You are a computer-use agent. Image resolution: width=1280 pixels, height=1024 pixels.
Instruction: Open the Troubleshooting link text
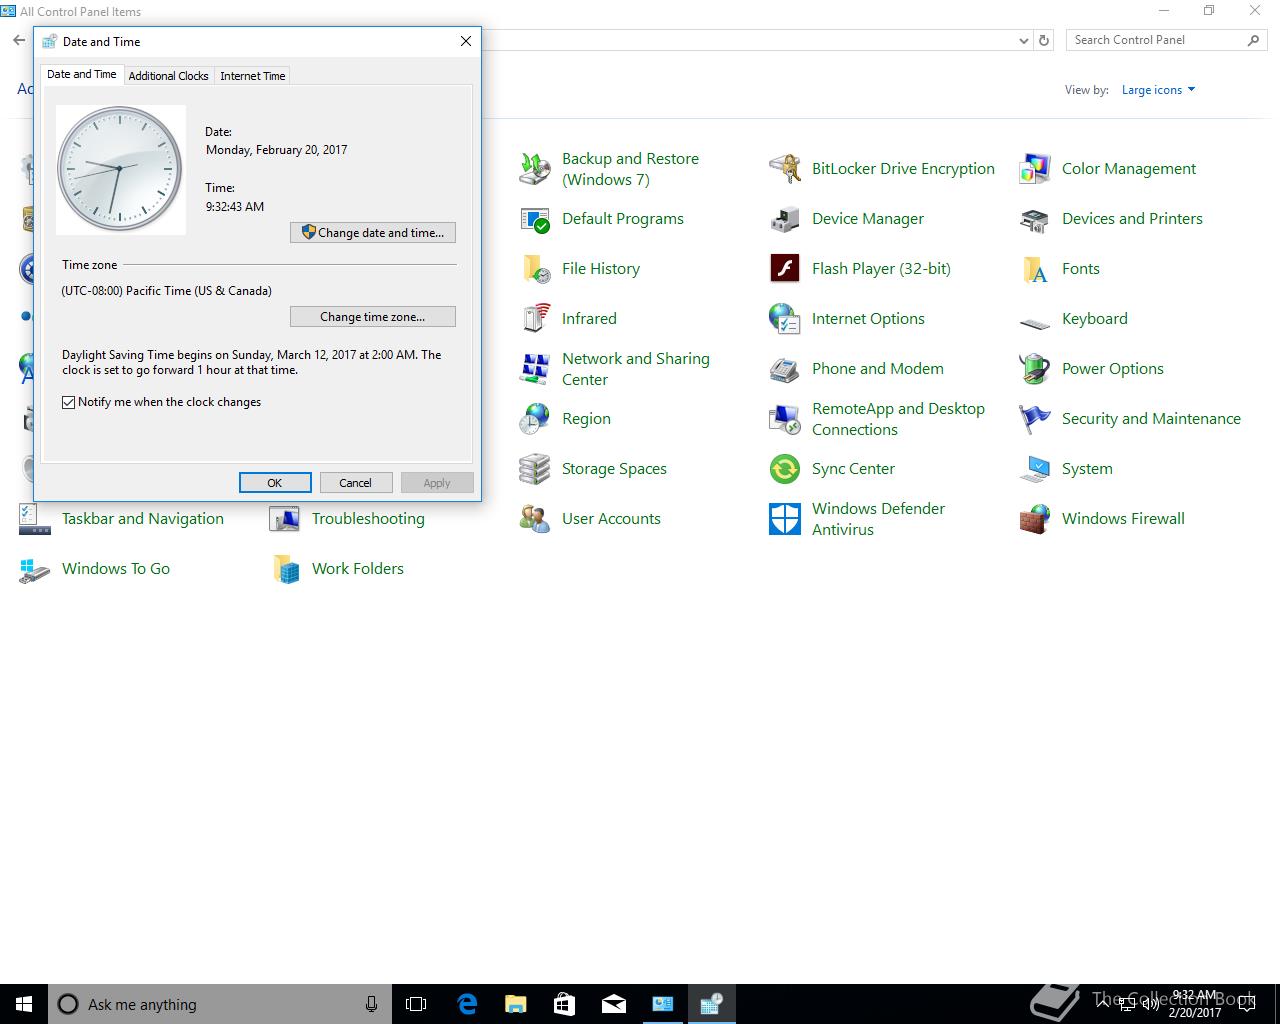[x=368, y=519]
